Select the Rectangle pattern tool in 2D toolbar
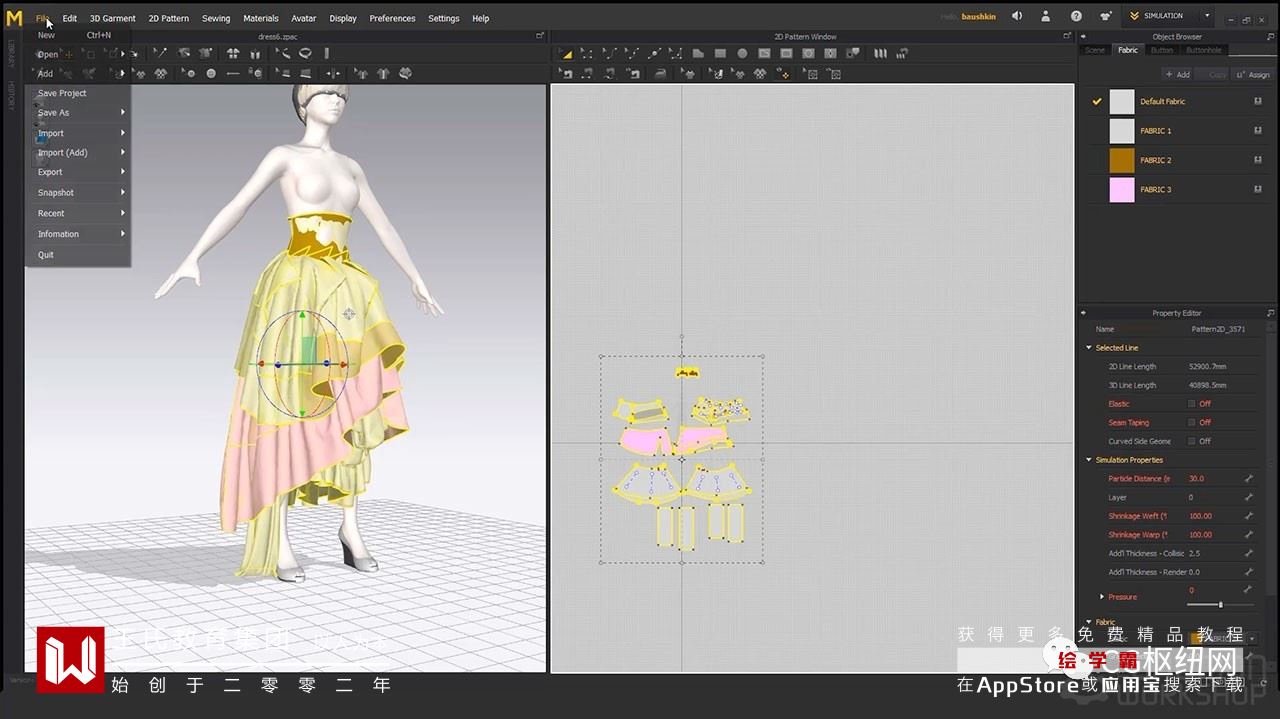The image size is (1280, 719). point(720,54)
